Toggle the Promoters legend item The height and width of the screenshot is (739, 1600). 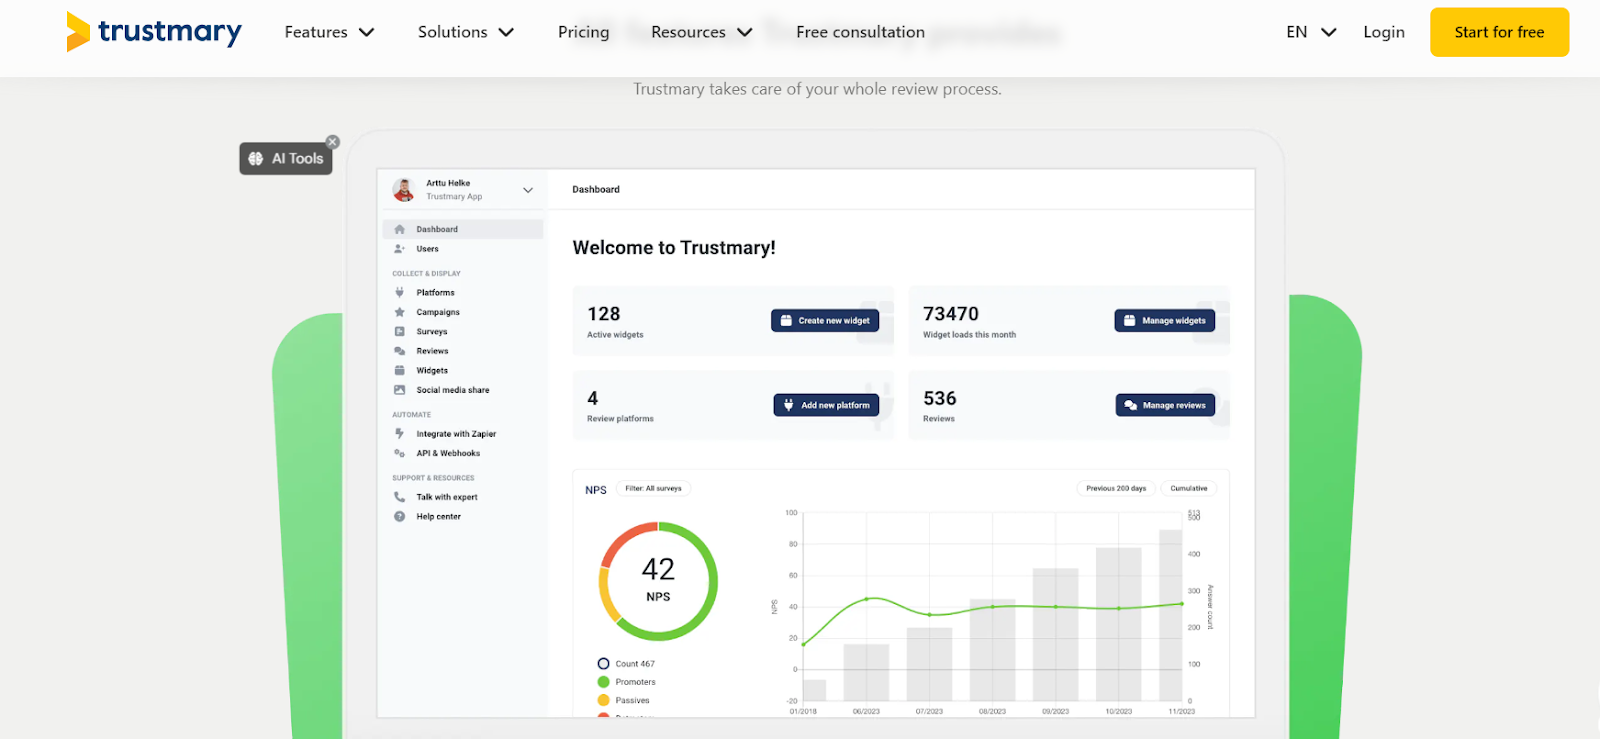pos(626,682)
